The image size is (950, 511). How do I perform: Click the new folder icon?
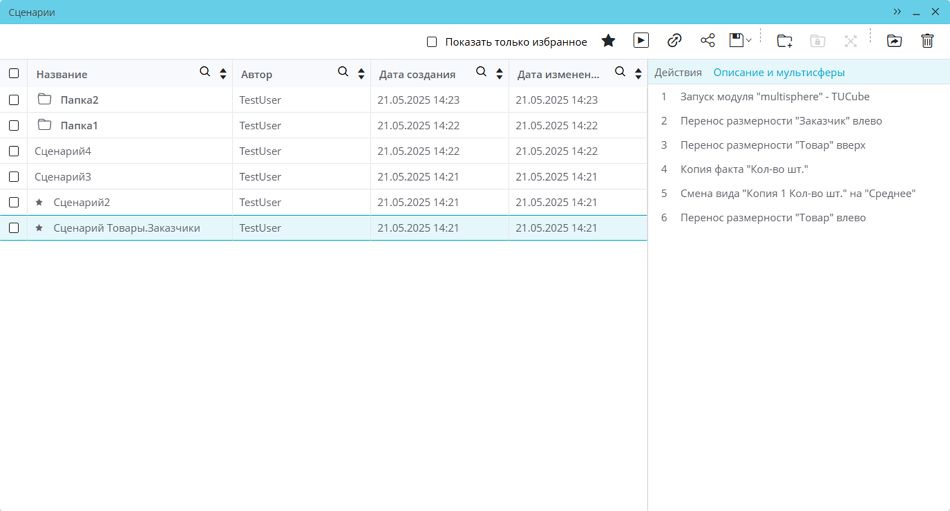click(x=784, y=41)
